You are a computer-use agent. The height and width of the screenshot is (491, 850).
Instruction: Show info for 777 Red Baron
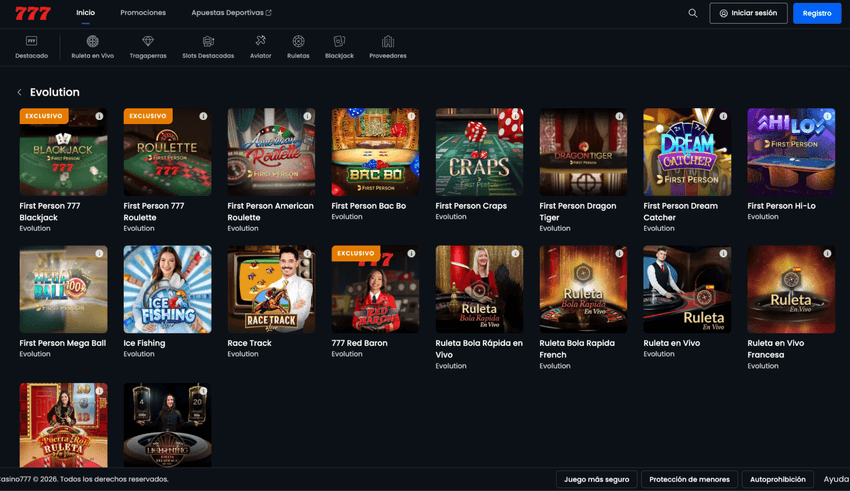(x=411, y=253)
